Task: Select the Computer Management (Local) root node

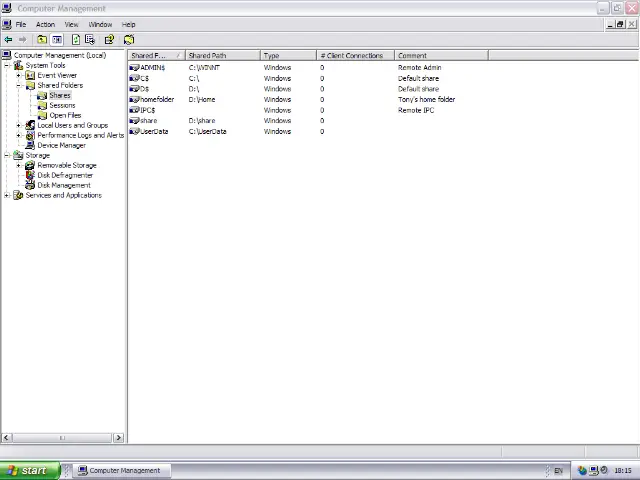Action: pyautogui.click(x=60, y=55)
